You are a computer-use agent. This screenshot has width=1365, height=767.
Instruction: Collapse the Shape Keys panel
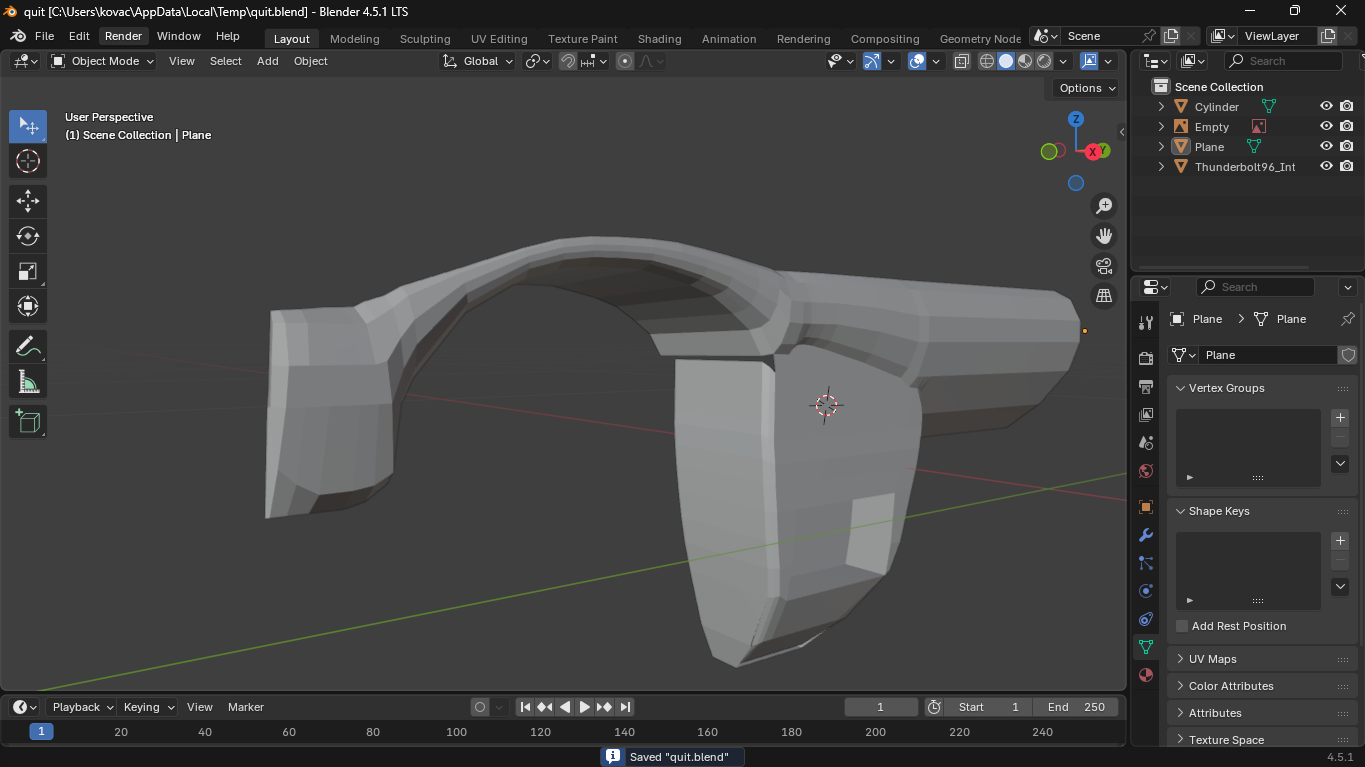pos(1180,511)
